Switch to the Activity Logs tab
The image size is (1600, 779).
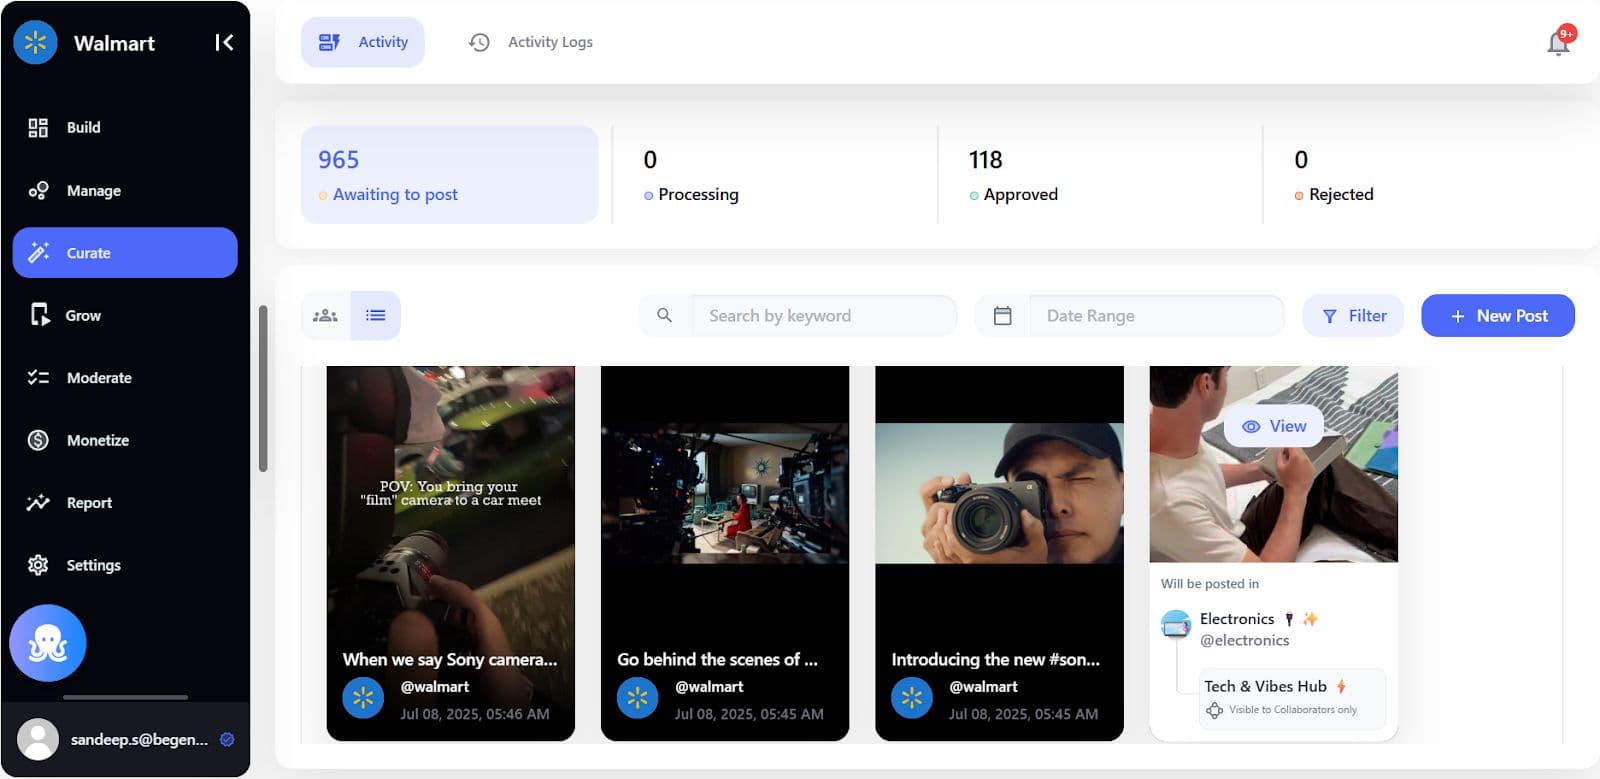coord(531,42)
